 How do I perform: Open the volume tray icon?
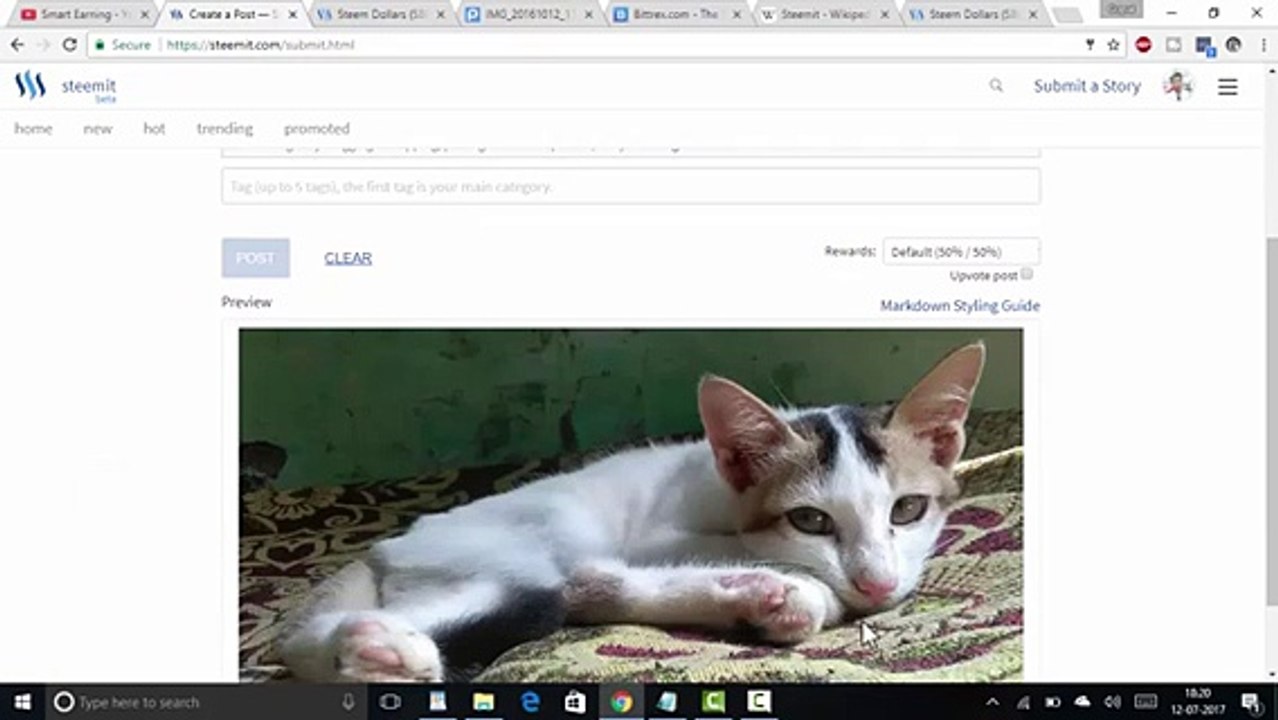pos(1112,702)
